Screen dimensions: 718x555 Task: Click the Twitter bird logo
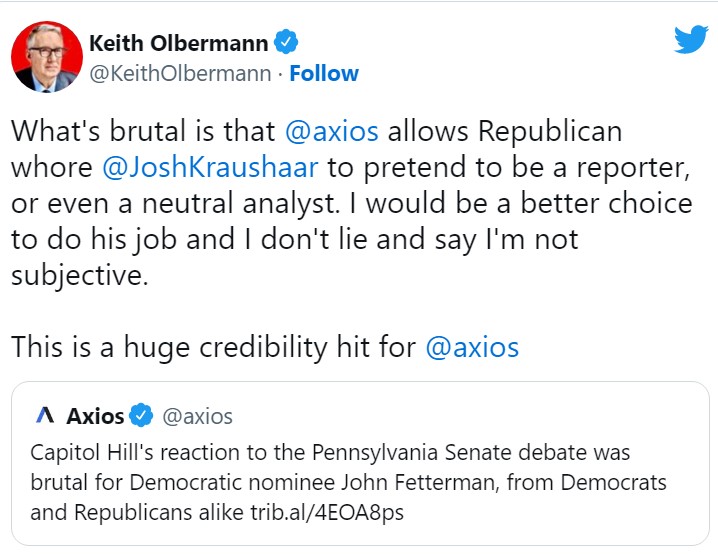point(691,39)
